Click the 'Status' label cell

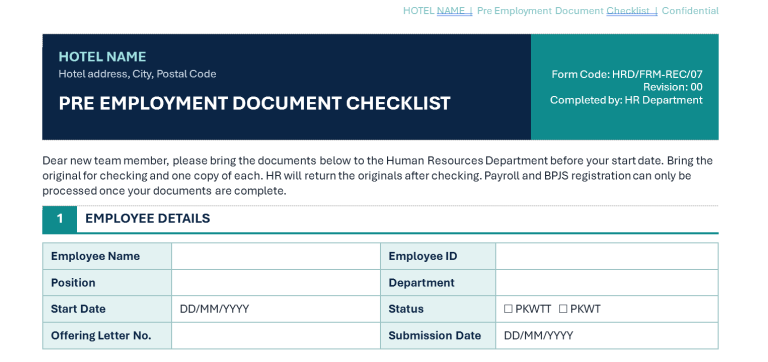point(438,309)
